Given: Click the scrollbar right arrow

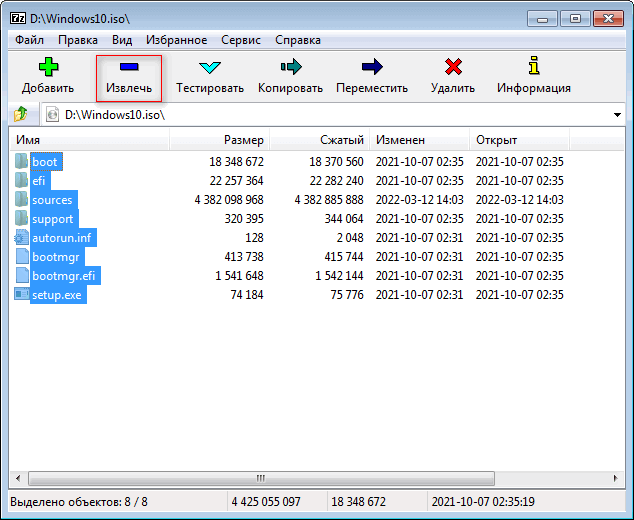Looking at the screenshot, I should (616, 478).
